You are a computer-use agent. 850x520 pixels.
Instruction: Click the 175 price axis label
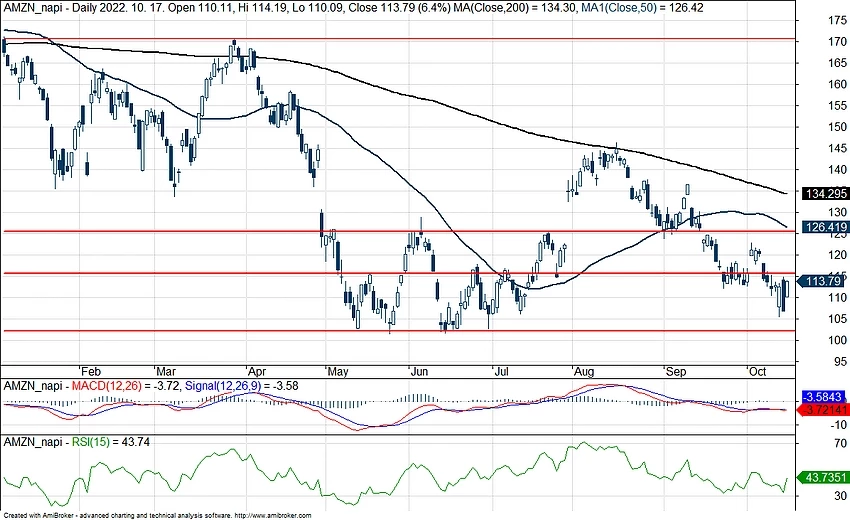(x=838, y=21)
